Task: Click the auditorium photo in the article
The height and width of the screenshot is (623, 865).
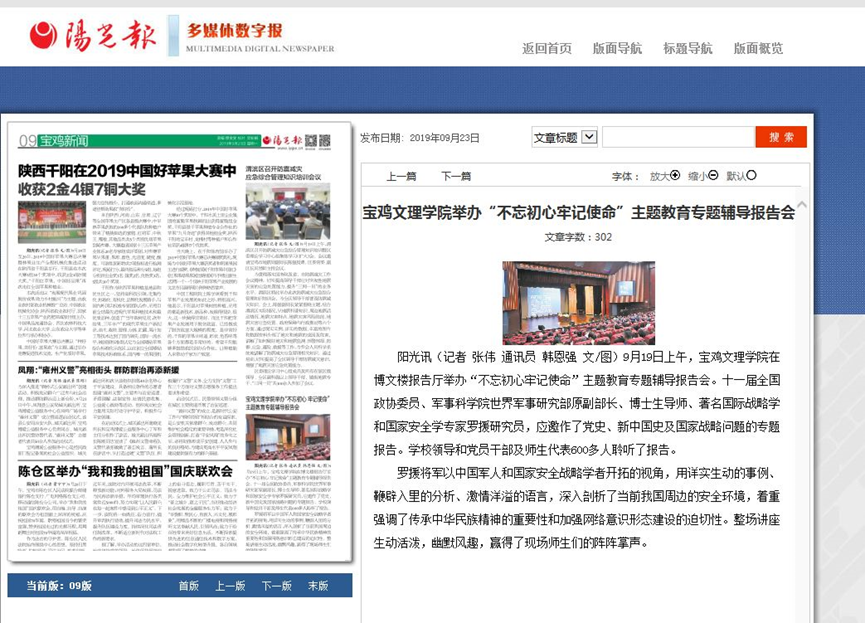Action: point(579,303)
